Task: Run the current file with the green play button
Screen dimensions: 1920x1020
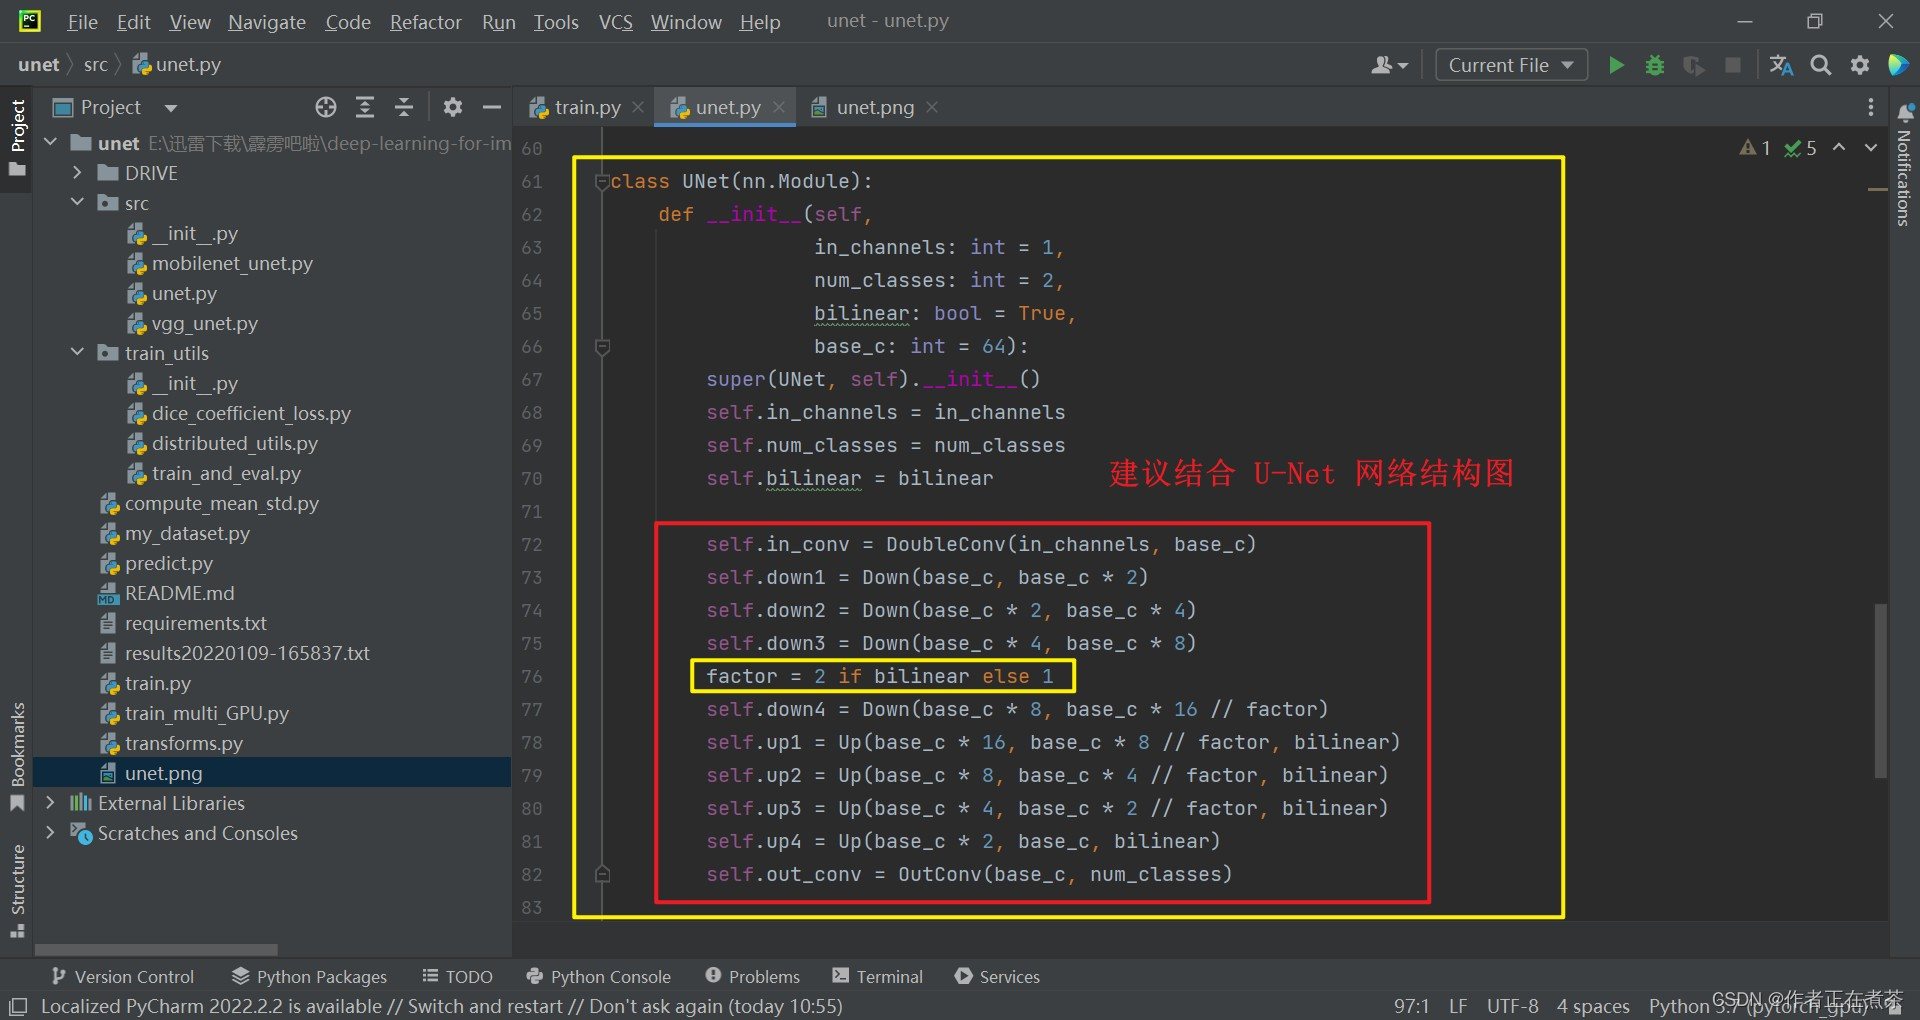Action: click(1616, 65)
